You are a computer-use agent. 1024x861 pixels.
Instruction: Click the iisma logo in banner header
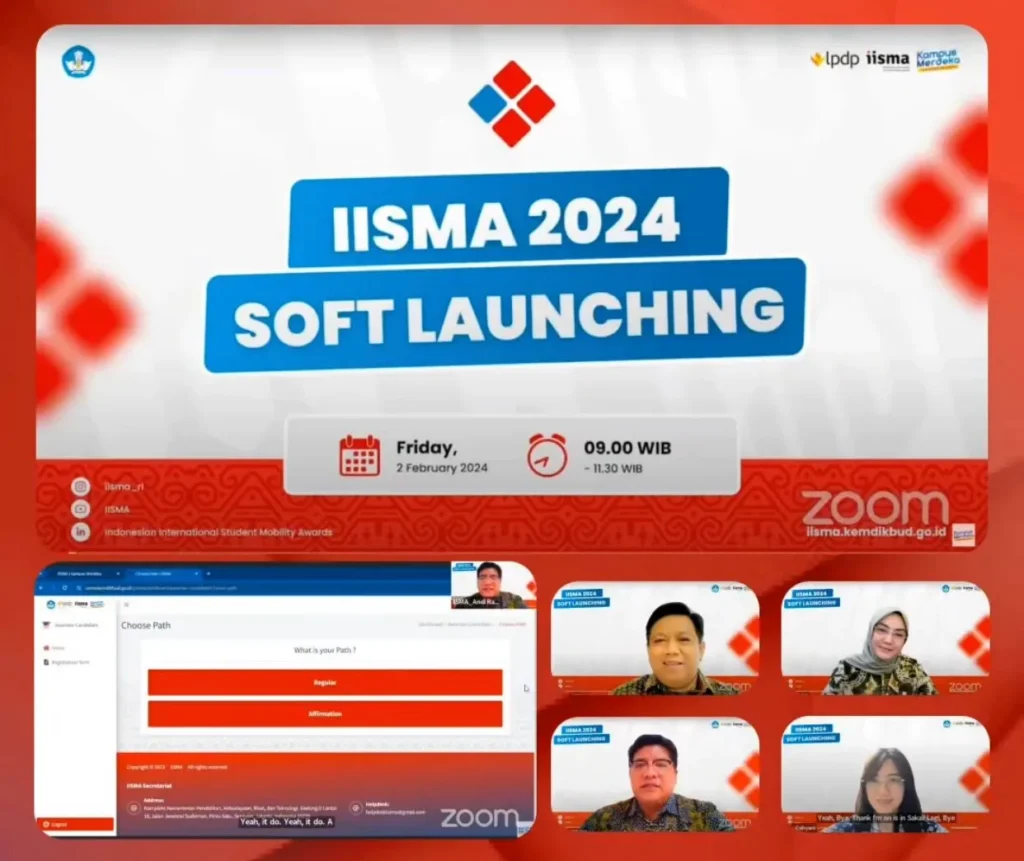click(888, 59)
